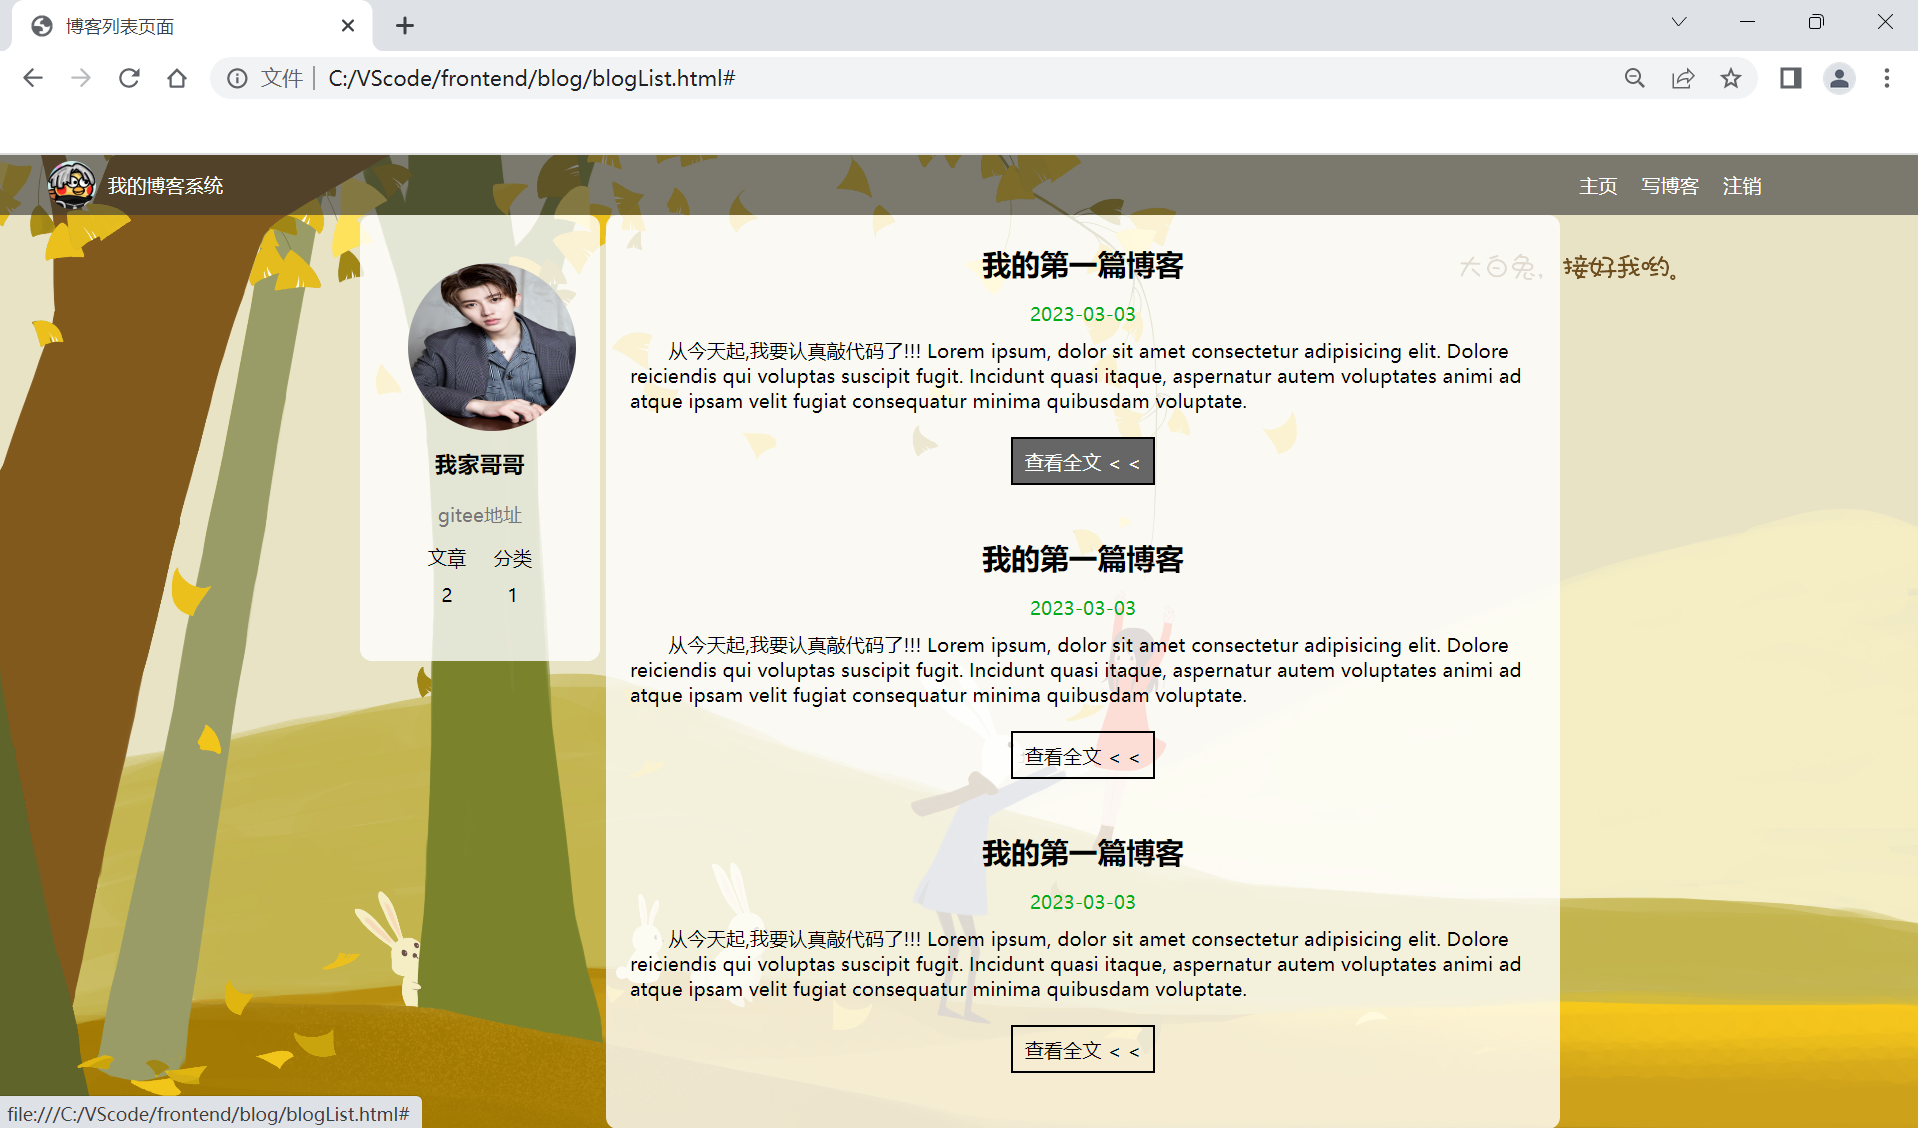Image resolution: width=1918 pixels, height=1128 pixels.
Task: Reload the blog list page
Action: click(x=129, y=78)
